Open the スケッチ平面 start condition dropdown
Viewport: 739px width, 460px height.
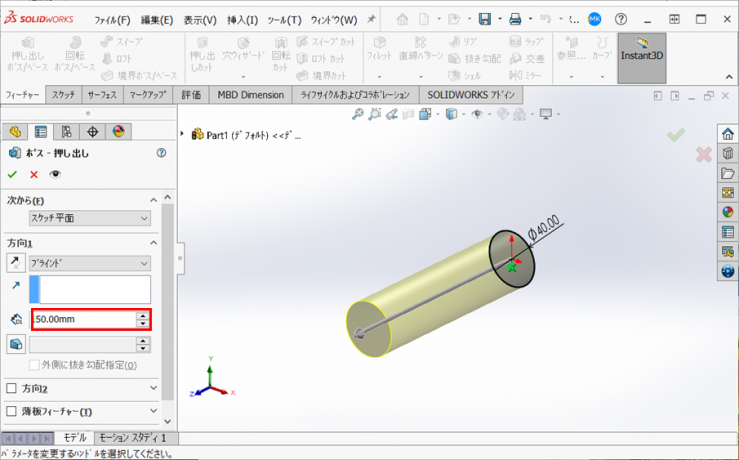pos(90,218)
